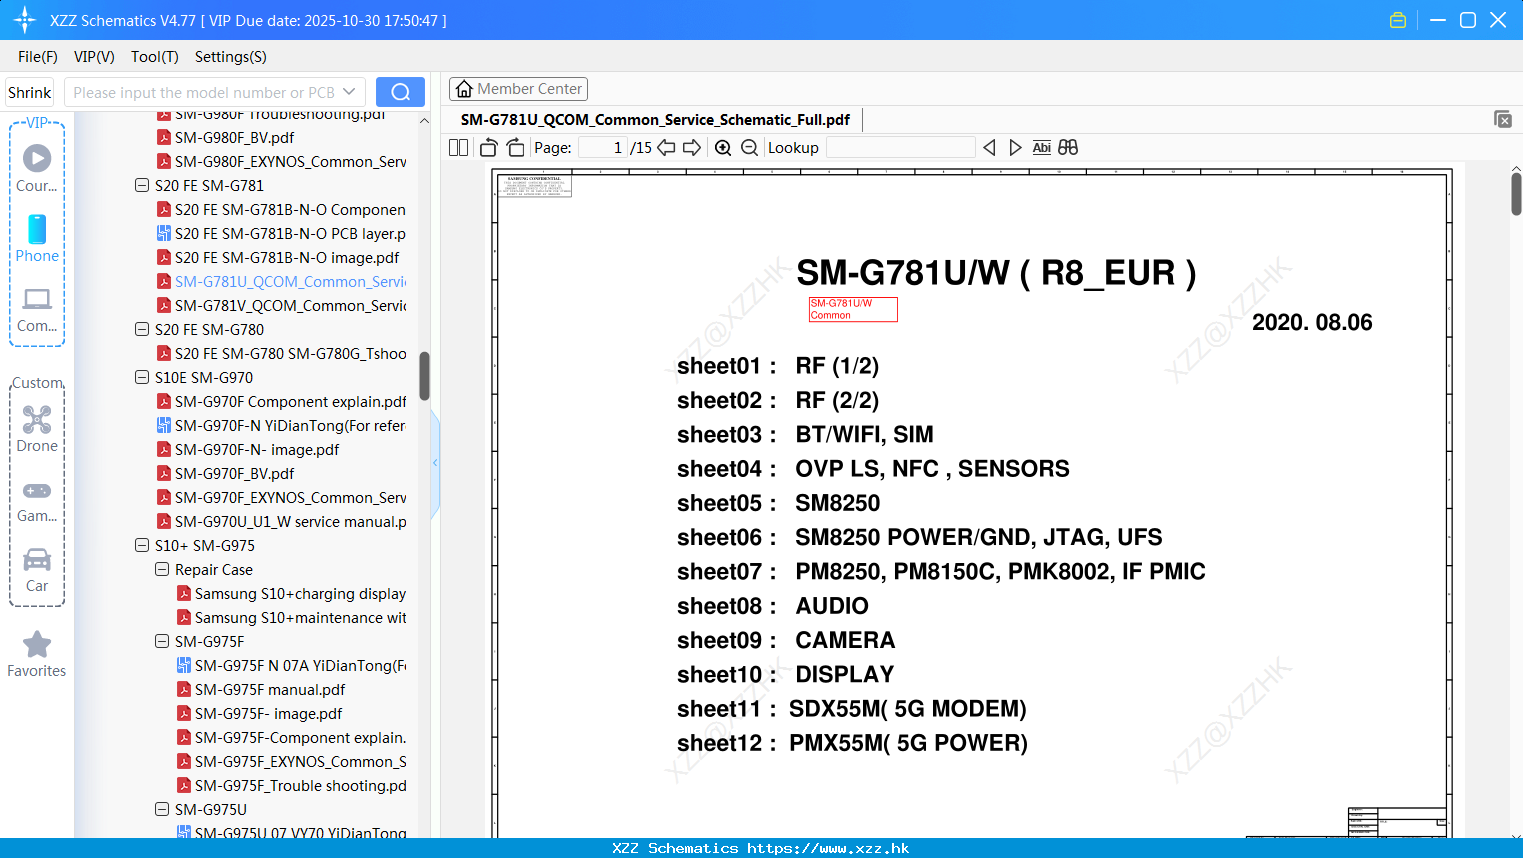
Task: Rotate page clockwise
Action: coord(515,148)
